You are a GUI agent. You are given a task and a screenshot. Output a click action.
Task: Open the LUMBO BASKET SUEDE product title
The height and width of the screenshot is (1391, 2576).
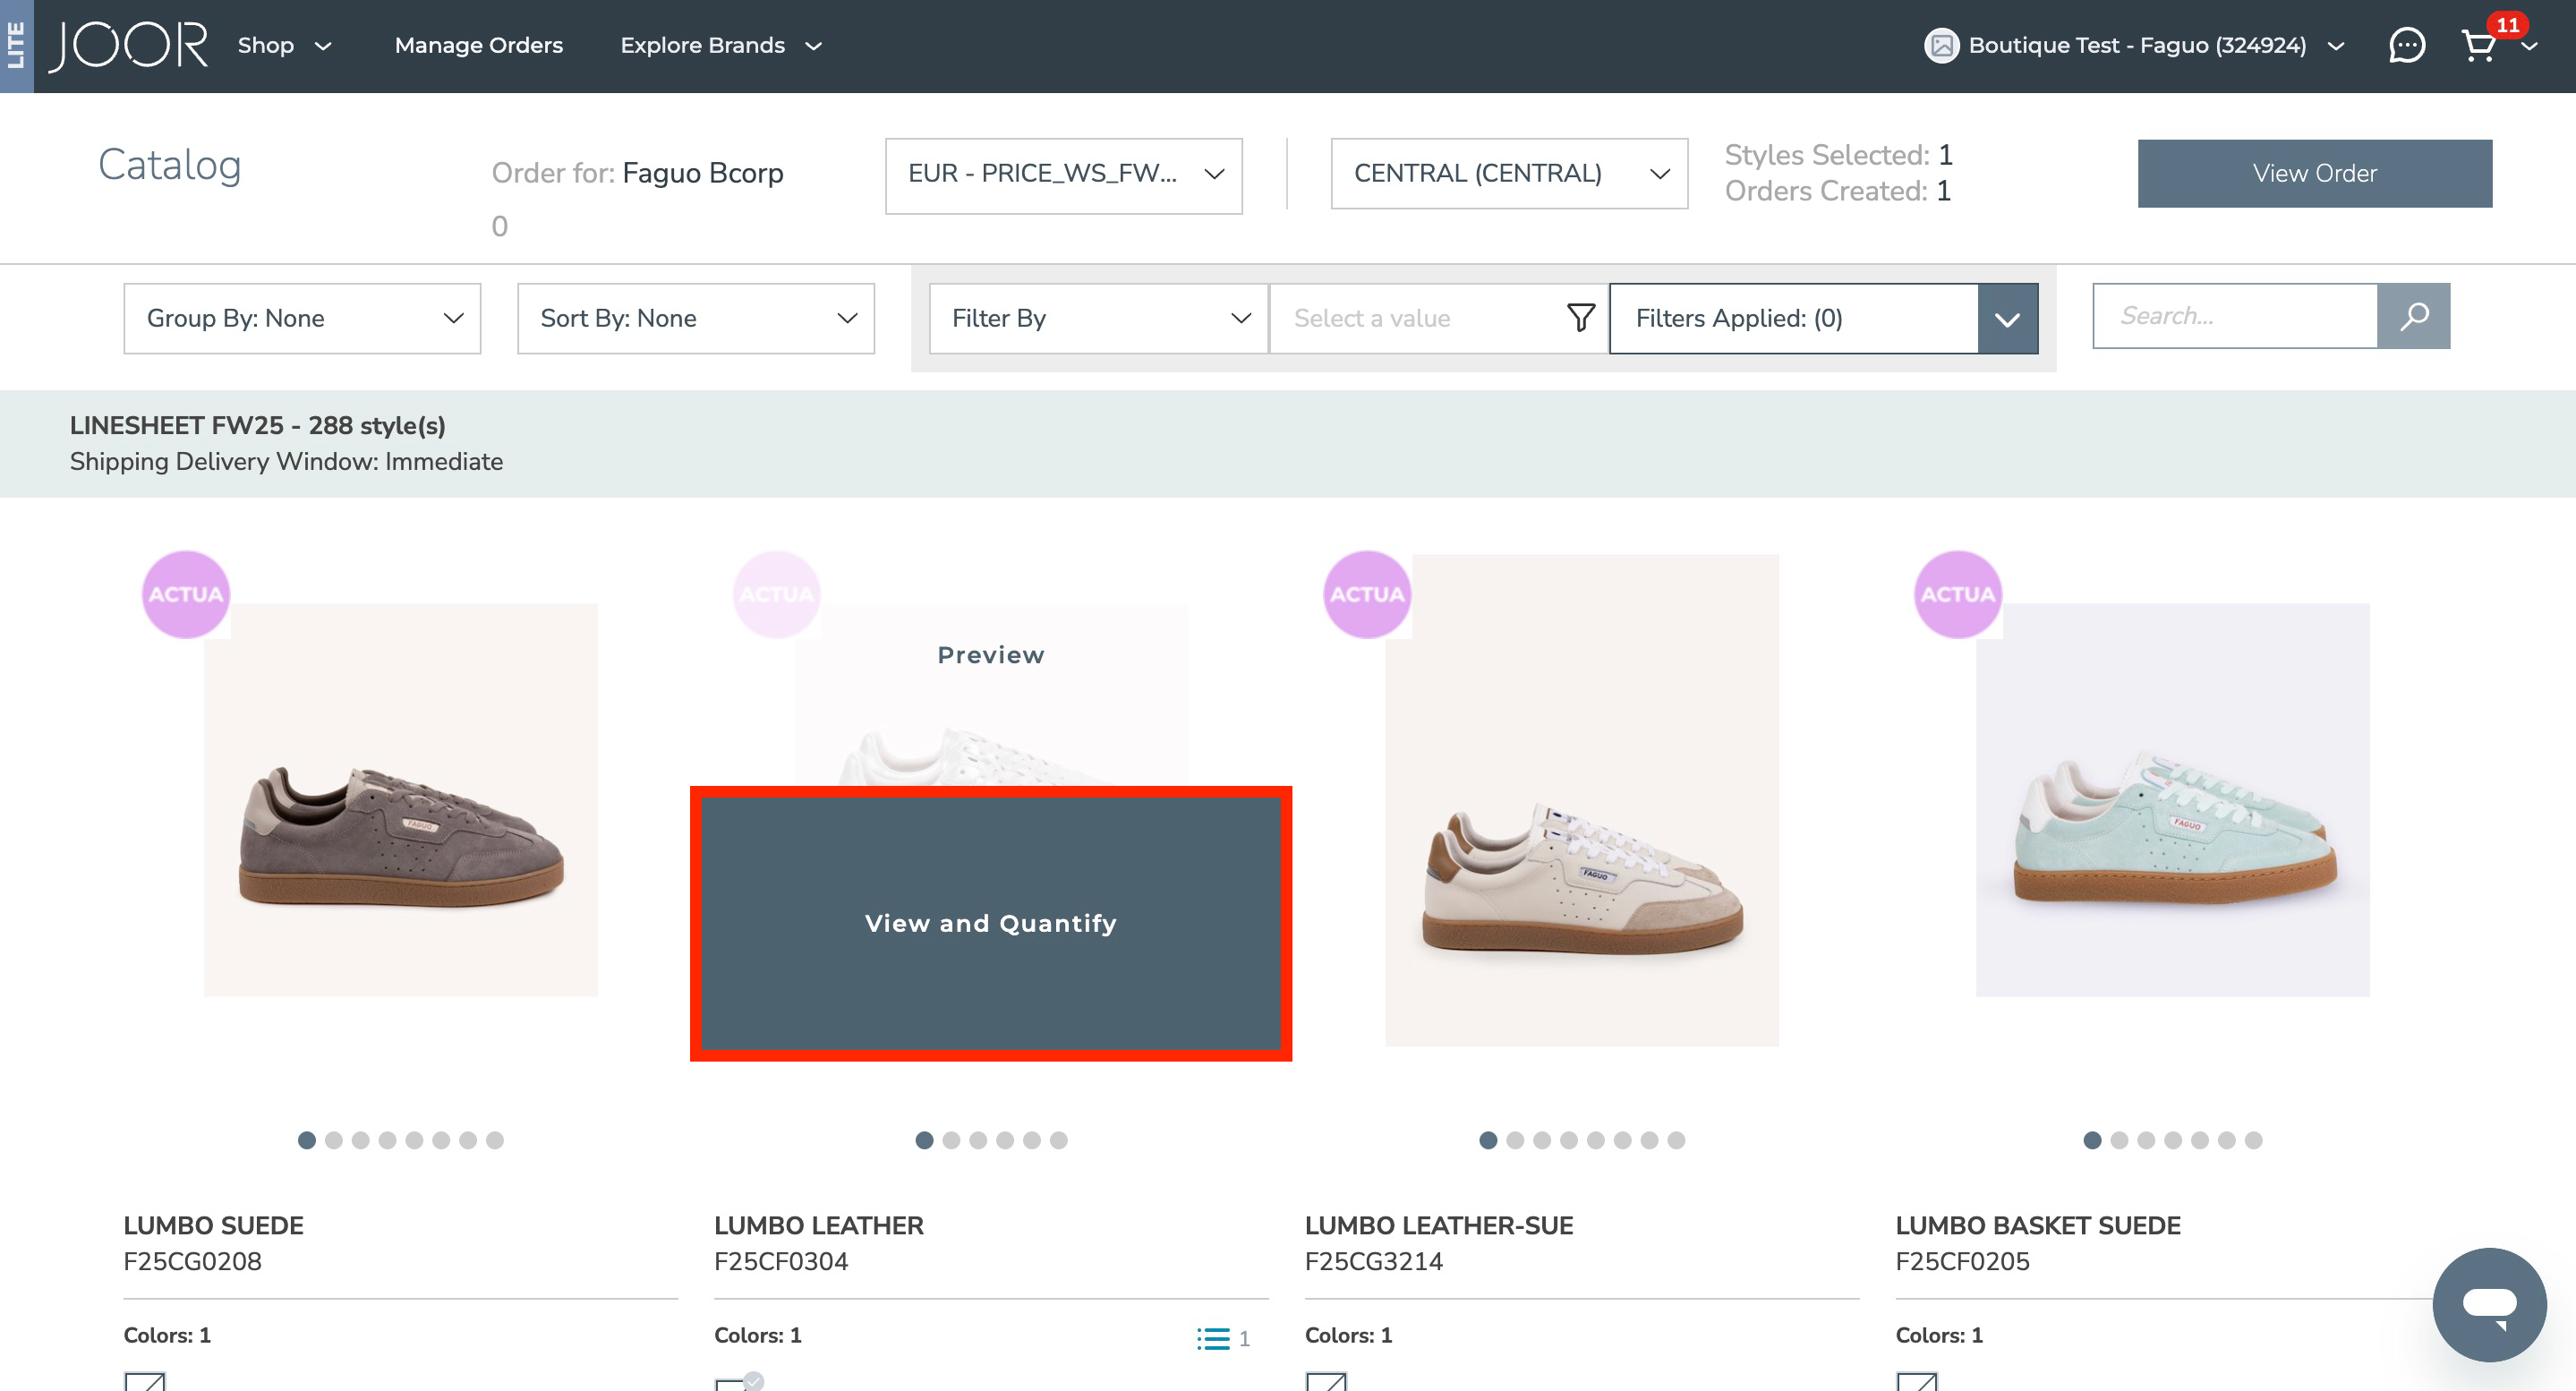(2037, 1225)
